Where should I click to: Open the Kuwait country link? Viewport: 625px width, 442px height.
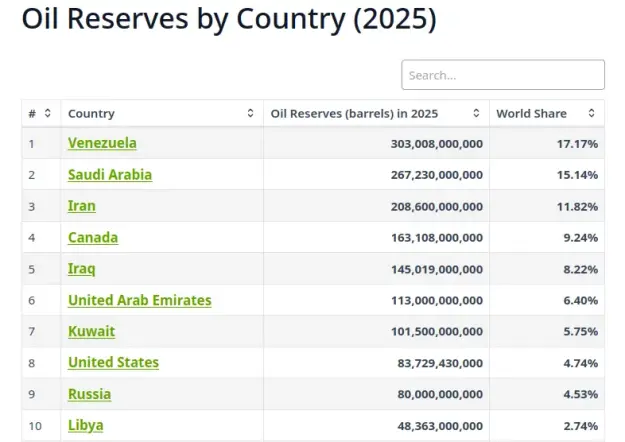tap(91, 332)
